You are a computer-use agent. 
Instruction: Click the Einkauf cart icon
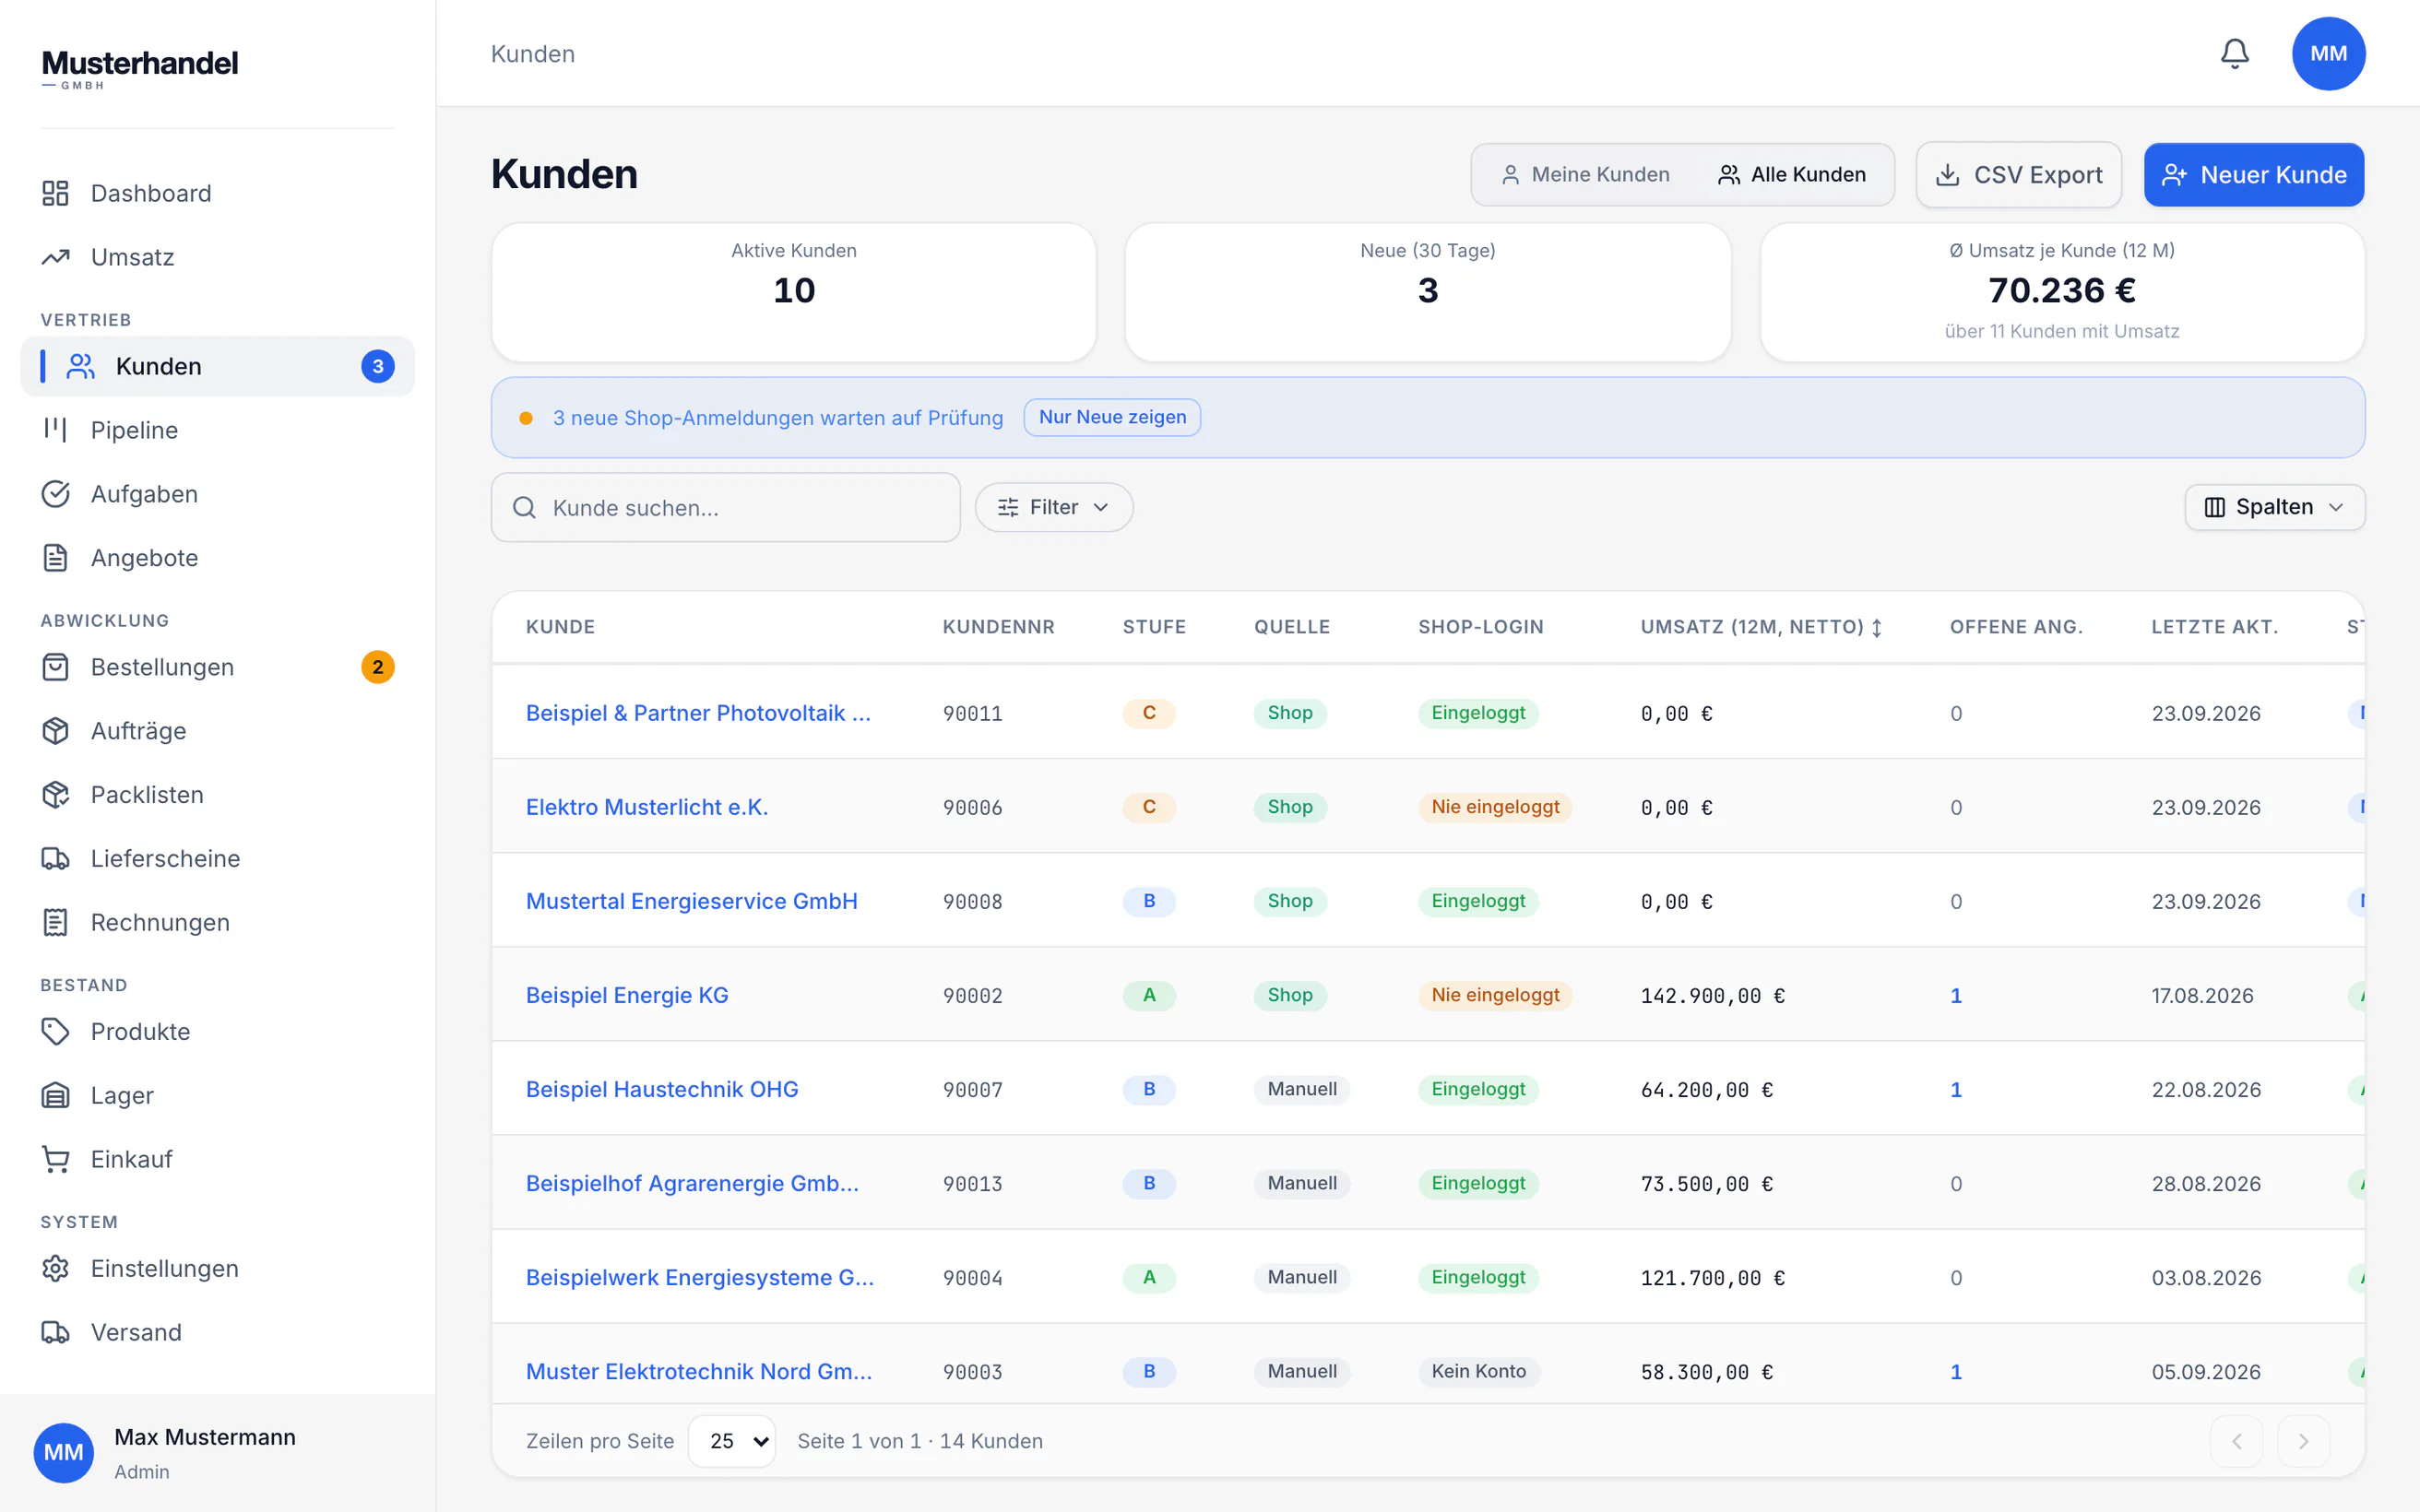56,1159
